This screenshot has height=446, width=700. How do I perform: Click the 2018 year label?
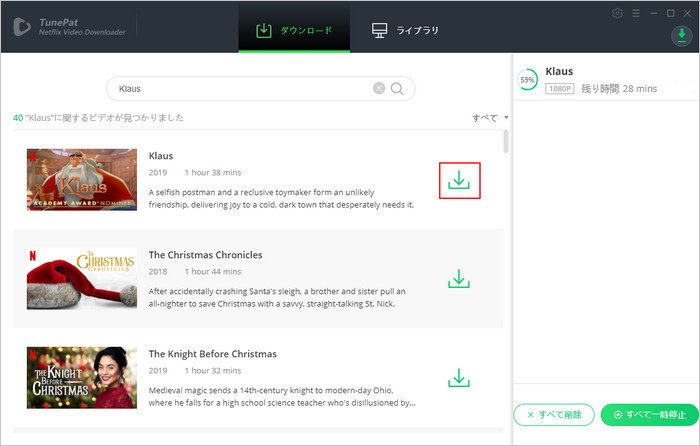point(158,272)
